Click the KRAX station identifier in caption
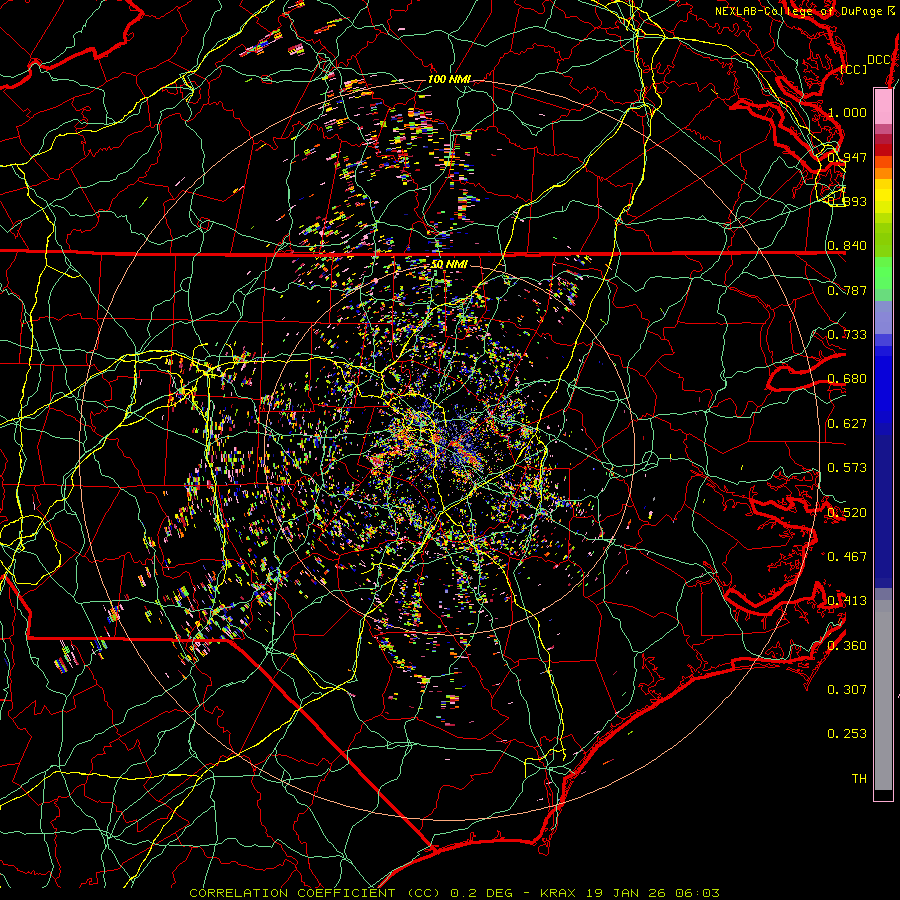 (x=557, y=893)
